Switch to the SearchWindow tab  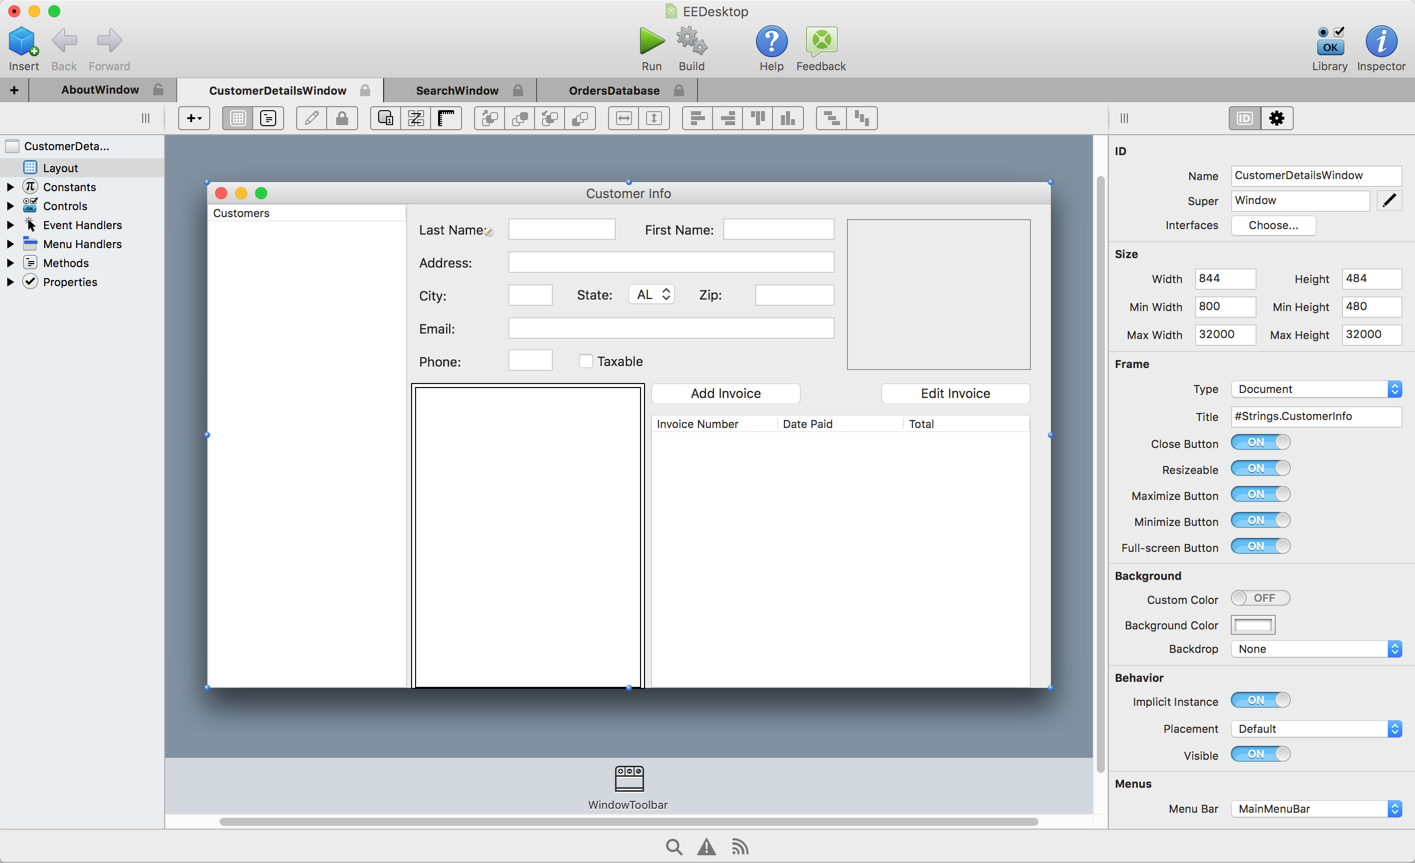coord(457,90)
